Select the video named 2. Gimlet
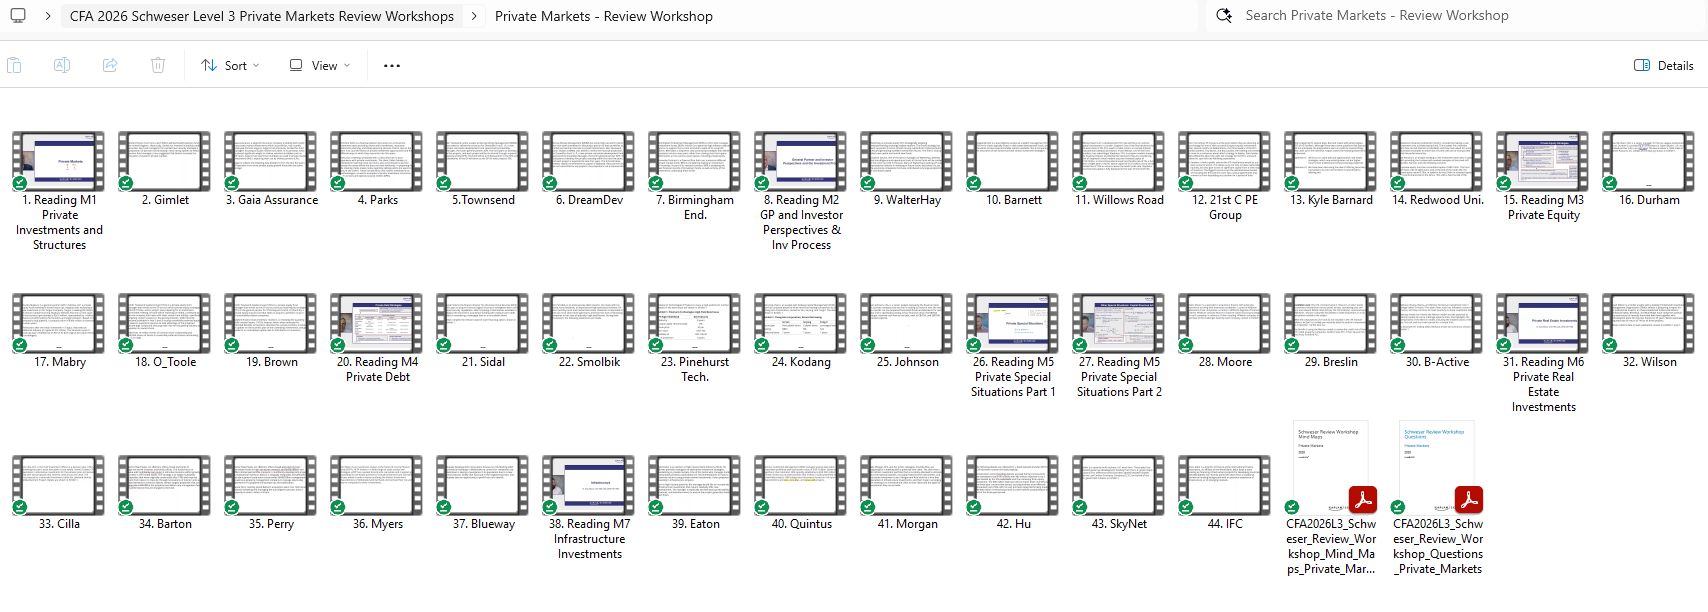This screenshot has height=612, width=1708. [x=165, y=162]
